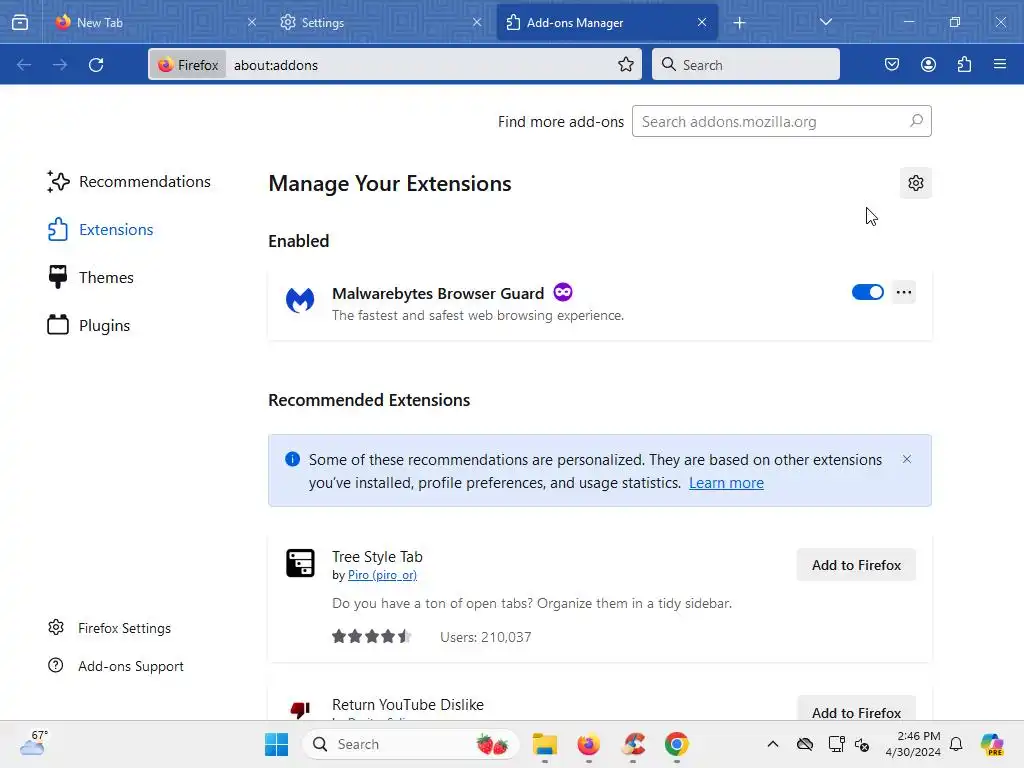This screenshot has width=1024, height=768.
Task: Select the Add-ons Manager tab
Action: 607,22
